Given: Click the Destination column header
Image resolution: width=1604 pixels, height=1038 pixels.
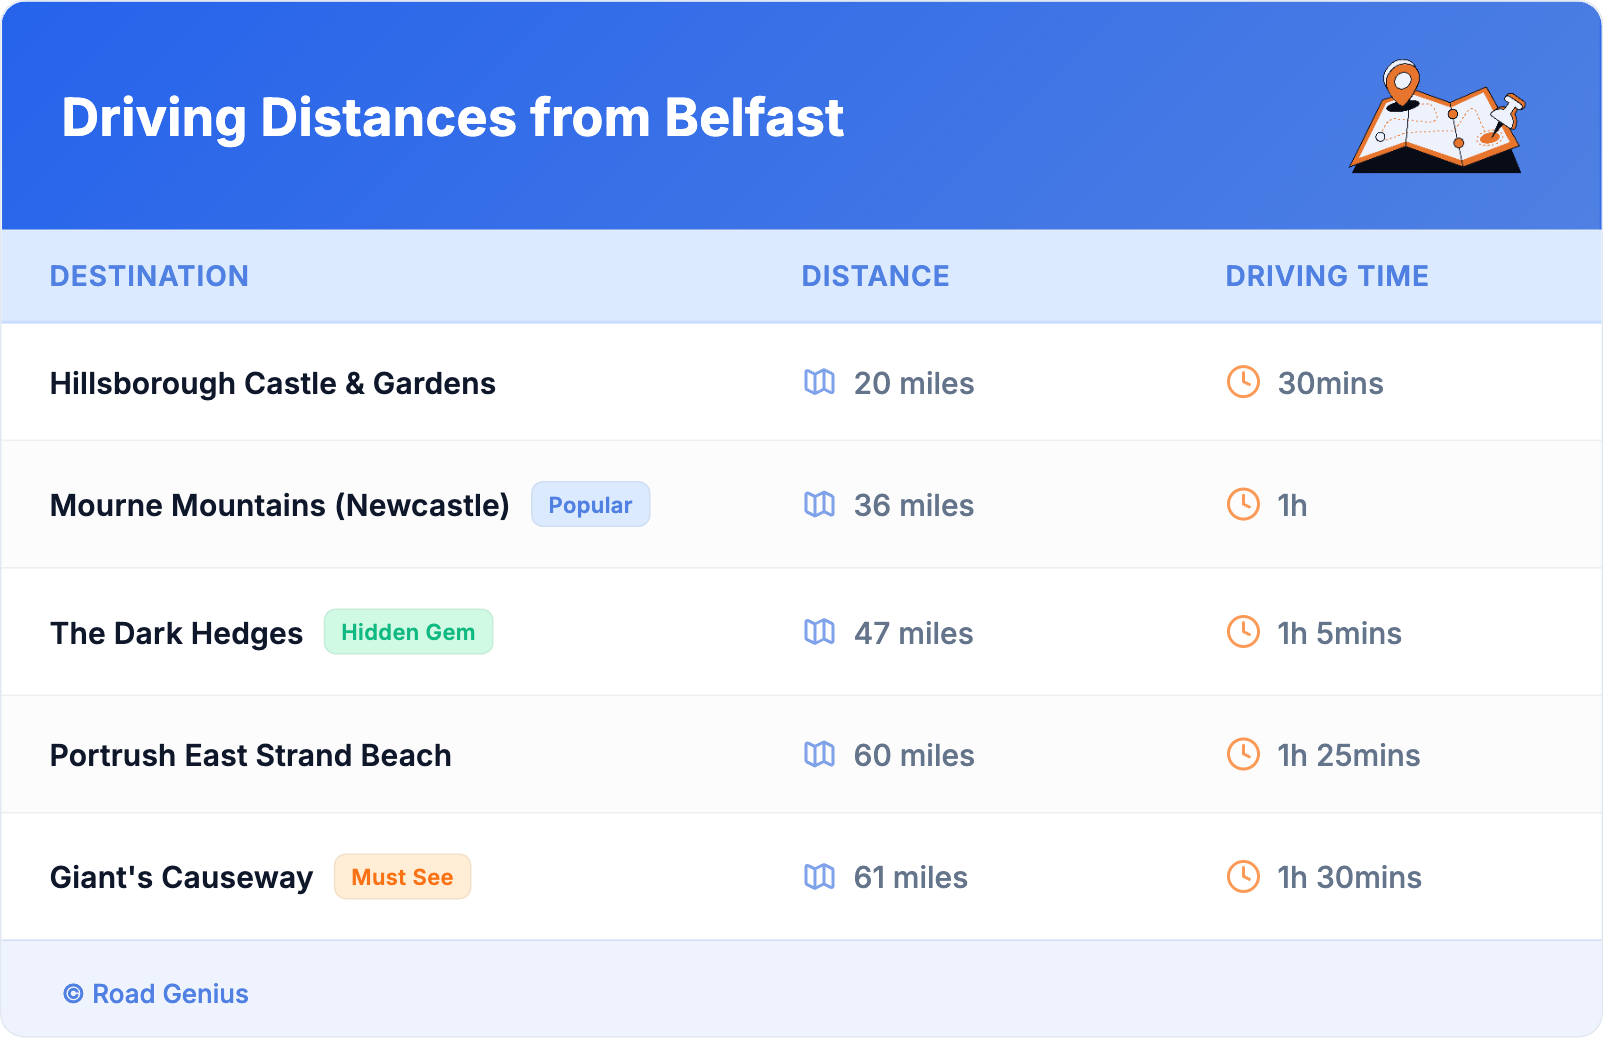Looking at the screenshot, I should click(x=149, y=276).
